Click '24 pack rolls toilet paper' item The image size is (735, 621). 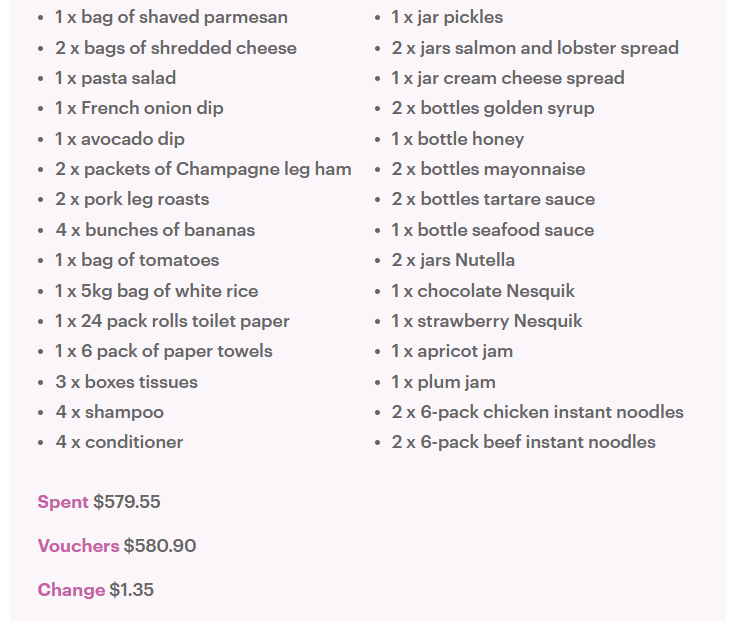tap(172, 321)
